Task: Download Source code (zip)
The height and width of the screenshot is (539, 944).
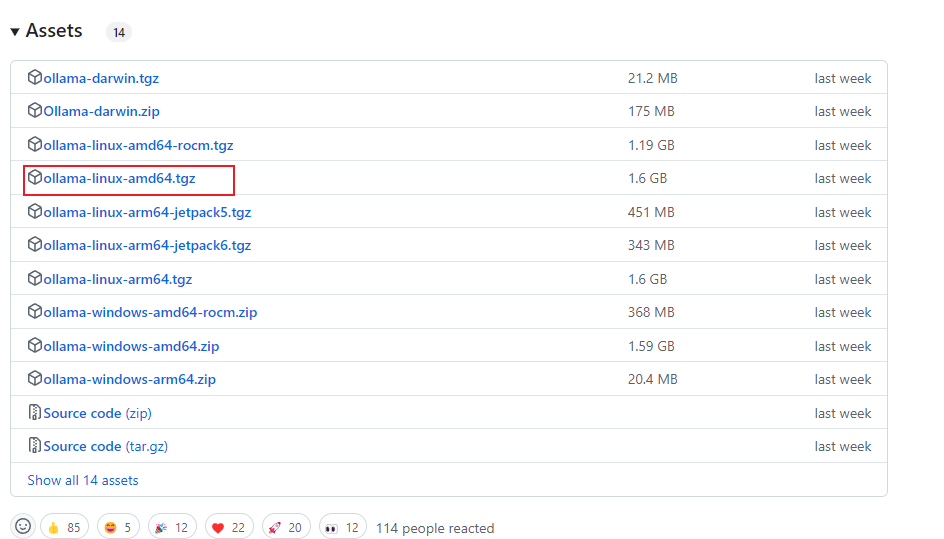Action: click(x=98, y=413)
